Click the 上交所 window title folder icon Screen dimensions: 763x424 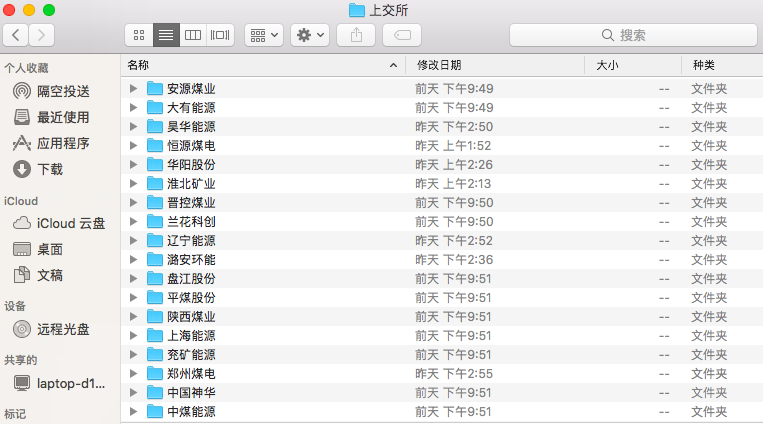tap(357, 10)
